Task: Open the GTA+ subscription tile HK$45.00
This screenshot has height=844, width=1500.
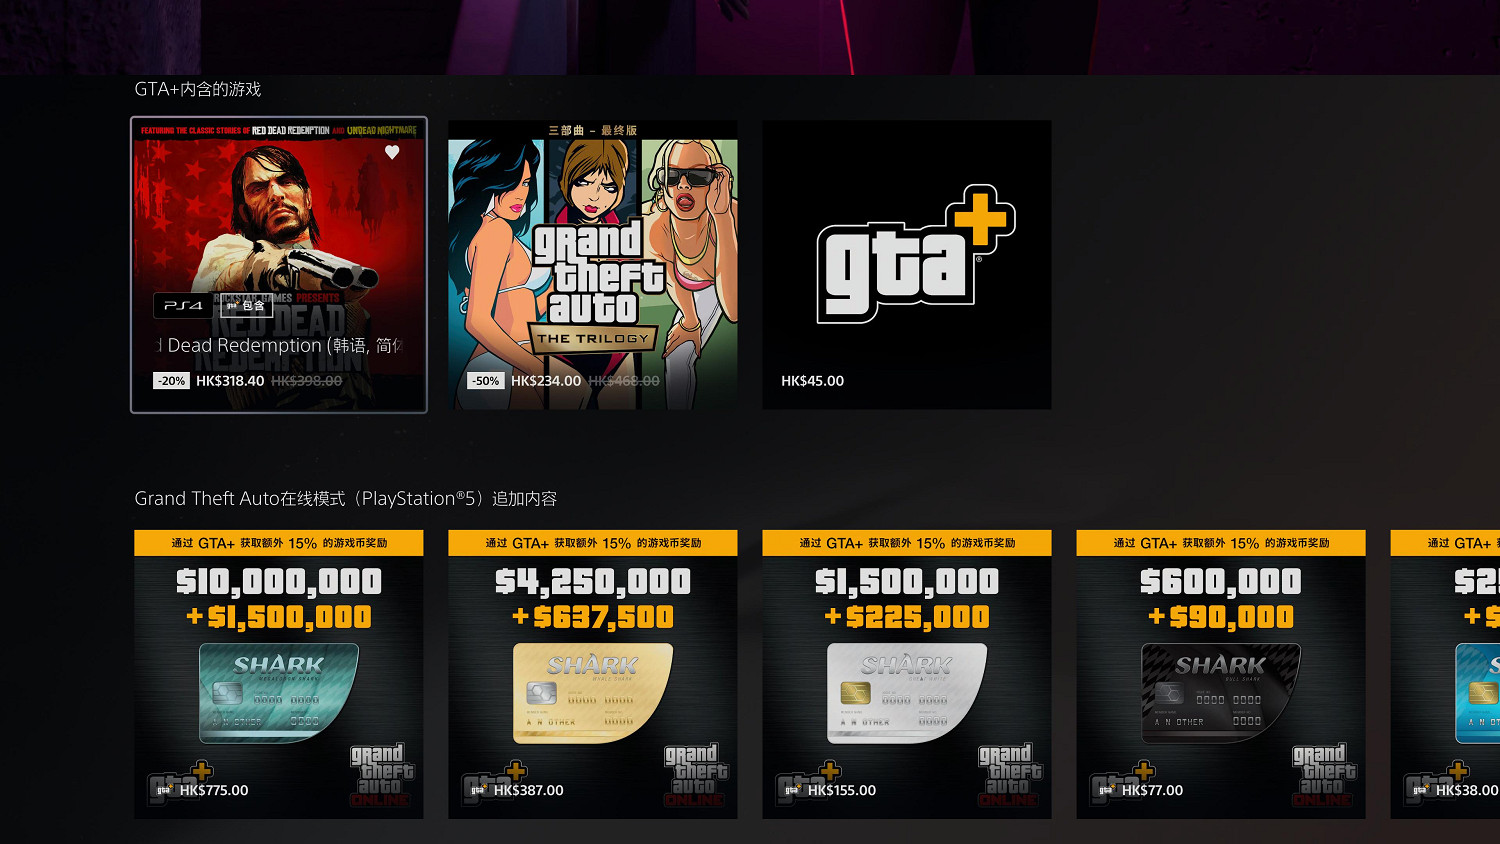Action: pyautogui.click(x=907, y=265)
